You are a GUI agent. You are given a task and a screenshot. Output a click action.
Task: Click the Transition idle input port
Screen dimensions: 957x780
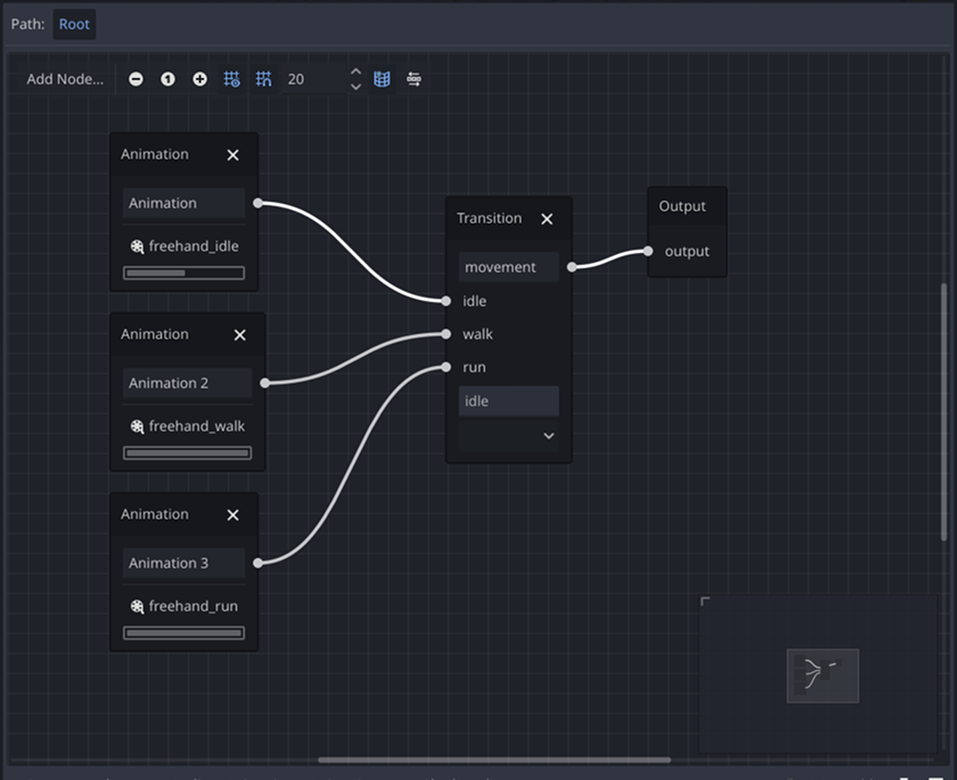[x=446, y=301]
